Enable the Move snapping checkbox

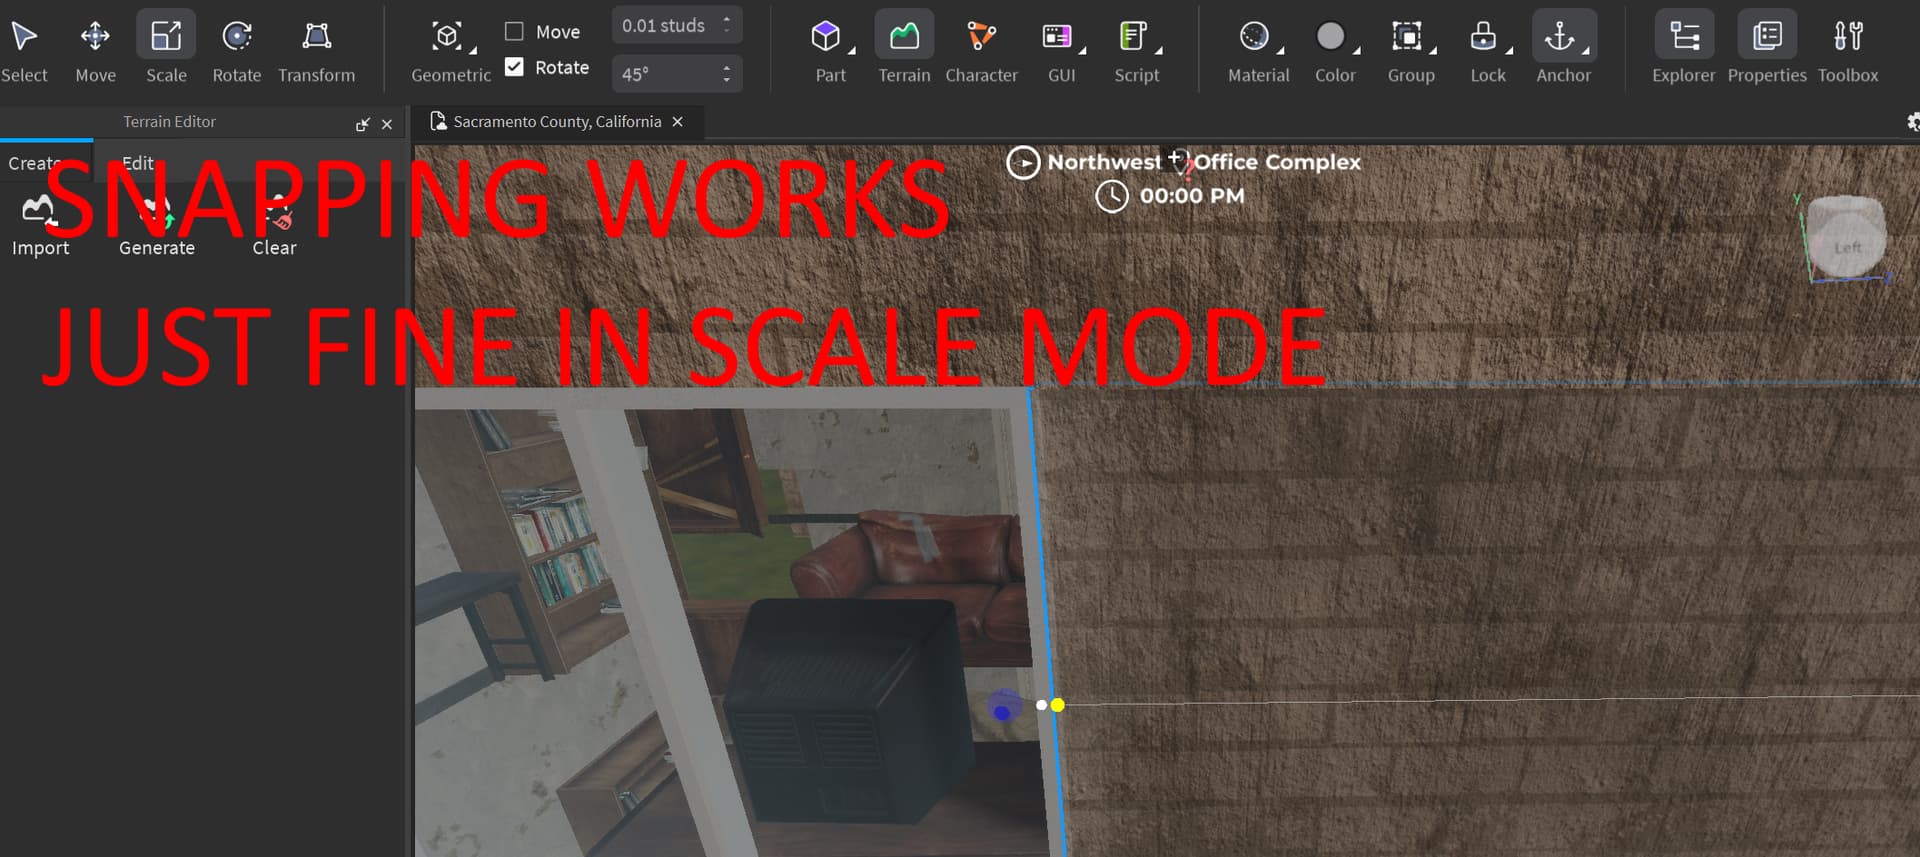tap(514, 31)
